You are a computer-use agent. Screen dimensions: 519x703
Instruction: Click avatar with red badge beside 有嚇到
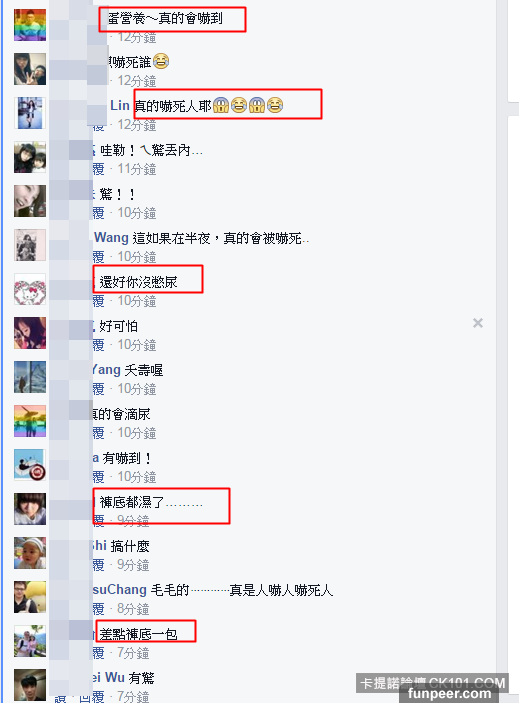tap(30, 465)
